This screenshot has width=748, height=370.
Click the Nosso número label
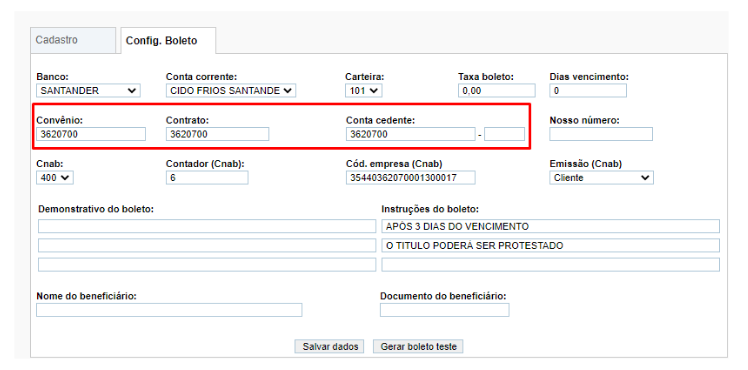click(584, 121)
